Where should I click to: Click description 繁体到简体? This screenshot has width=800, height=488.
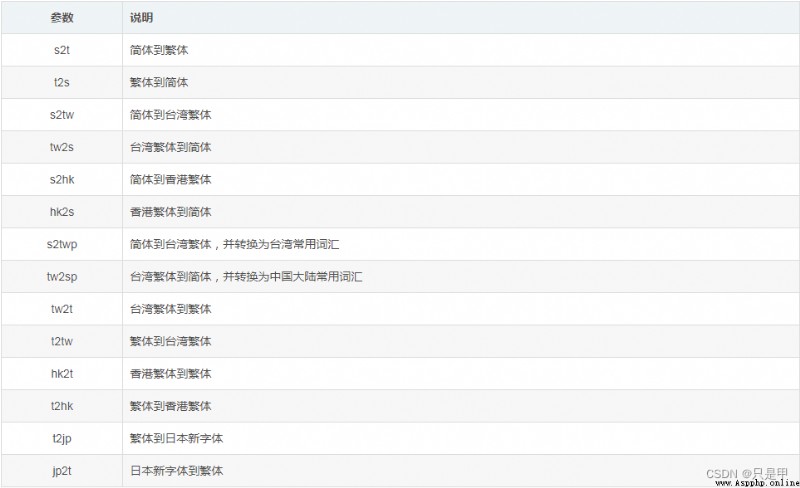[159, 82]
